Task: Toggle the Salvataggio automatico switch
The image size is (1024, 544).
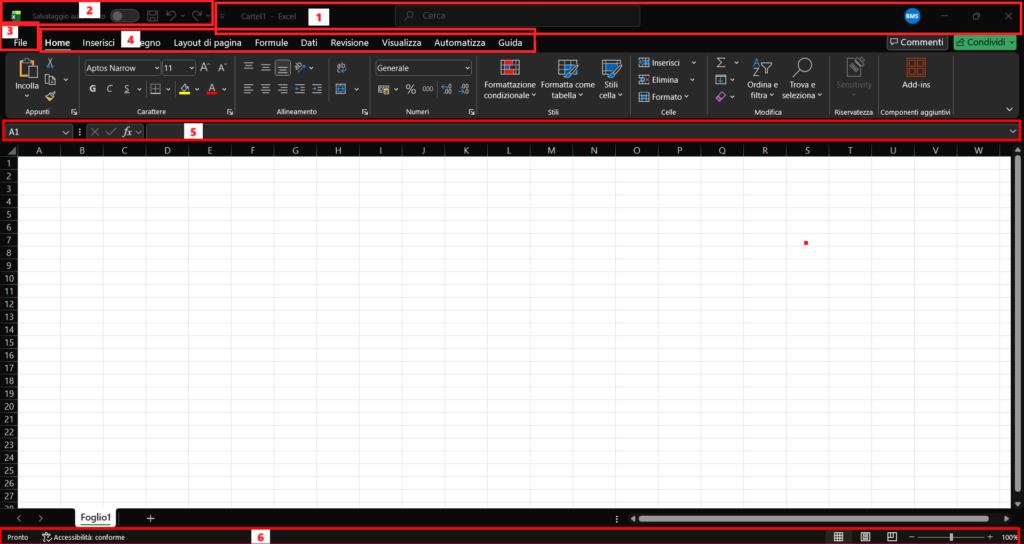Action: point(124,16)
